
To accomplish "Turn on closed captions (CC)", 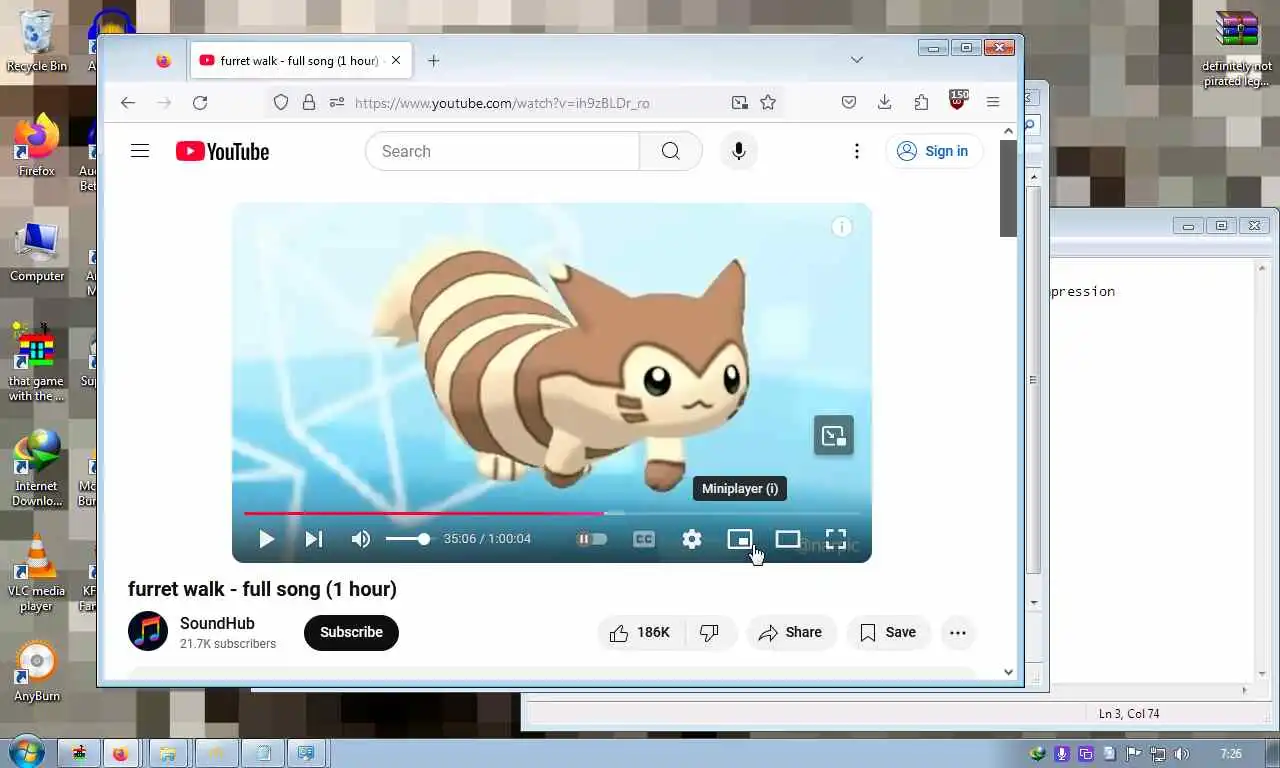I will [x=644, y=539].
